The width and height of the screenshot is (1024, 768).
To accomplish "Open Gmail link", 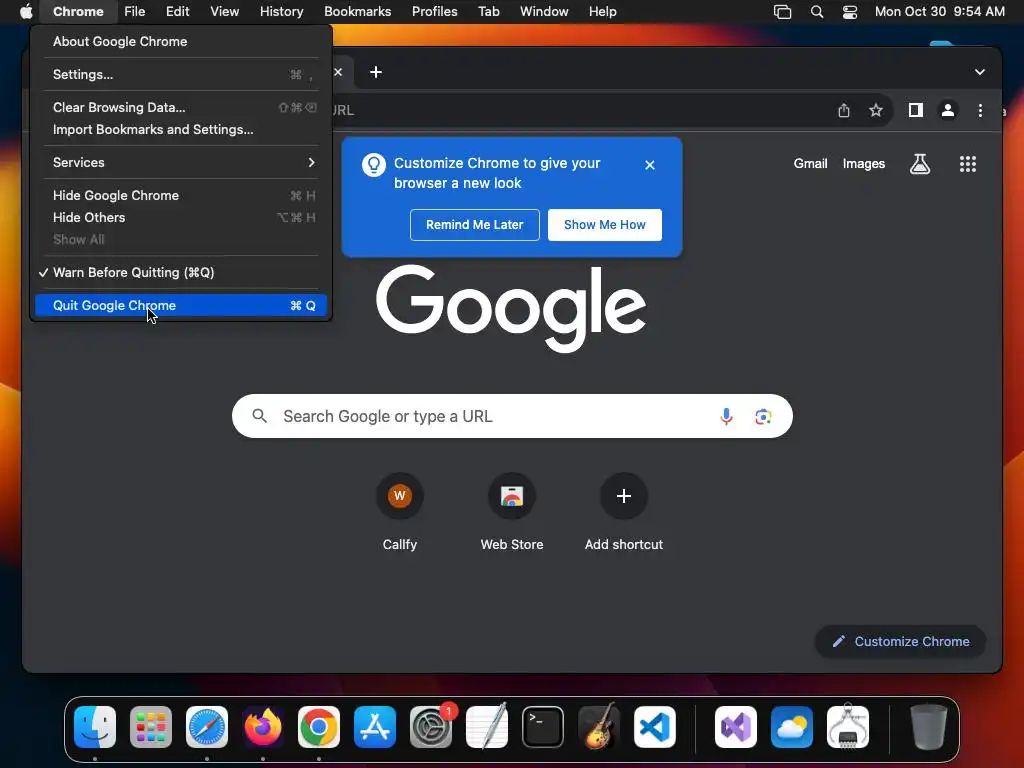I will coord(810,164).
